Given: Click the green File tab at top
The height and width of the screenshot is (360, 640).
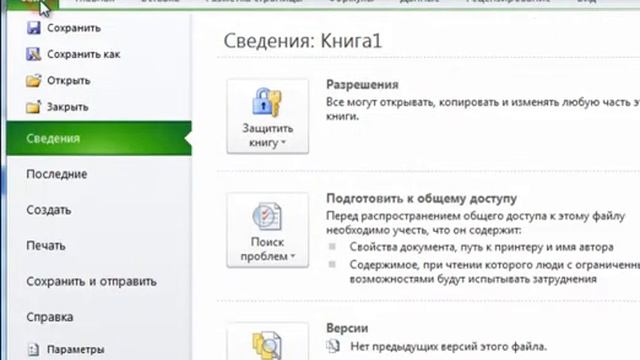Looking at the screenshot, I should (x=33, y=4).
